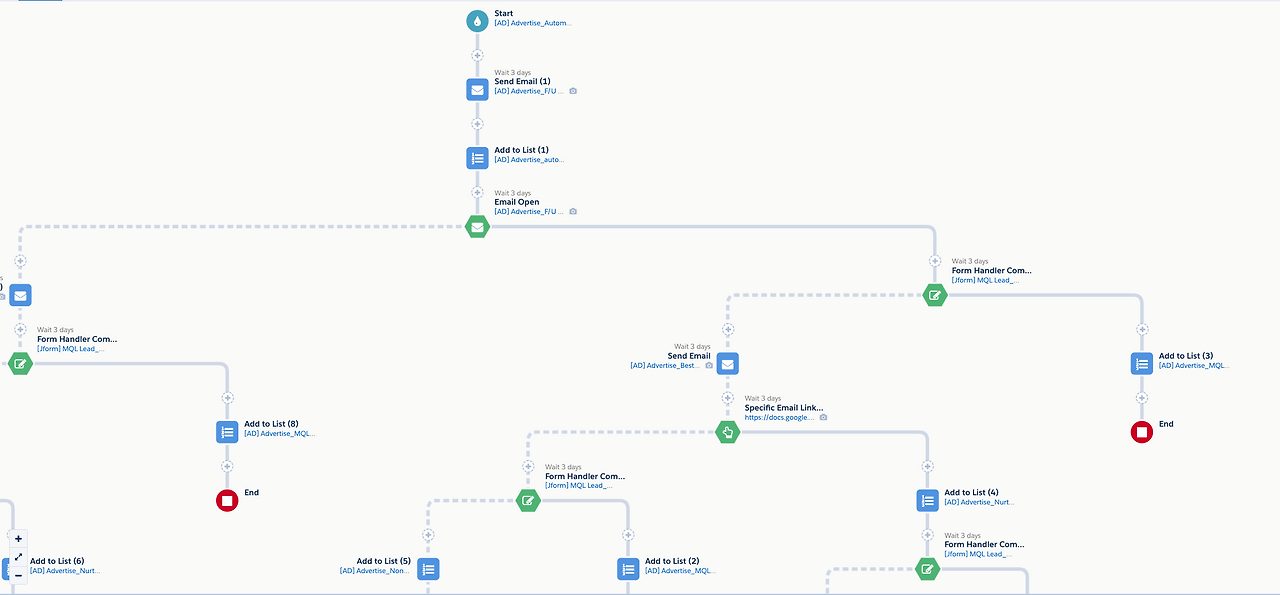Open the [AD] Advertise_MQL link under Add to List (8)
The image size is (1280, 595).
click(x=280, y=434)
